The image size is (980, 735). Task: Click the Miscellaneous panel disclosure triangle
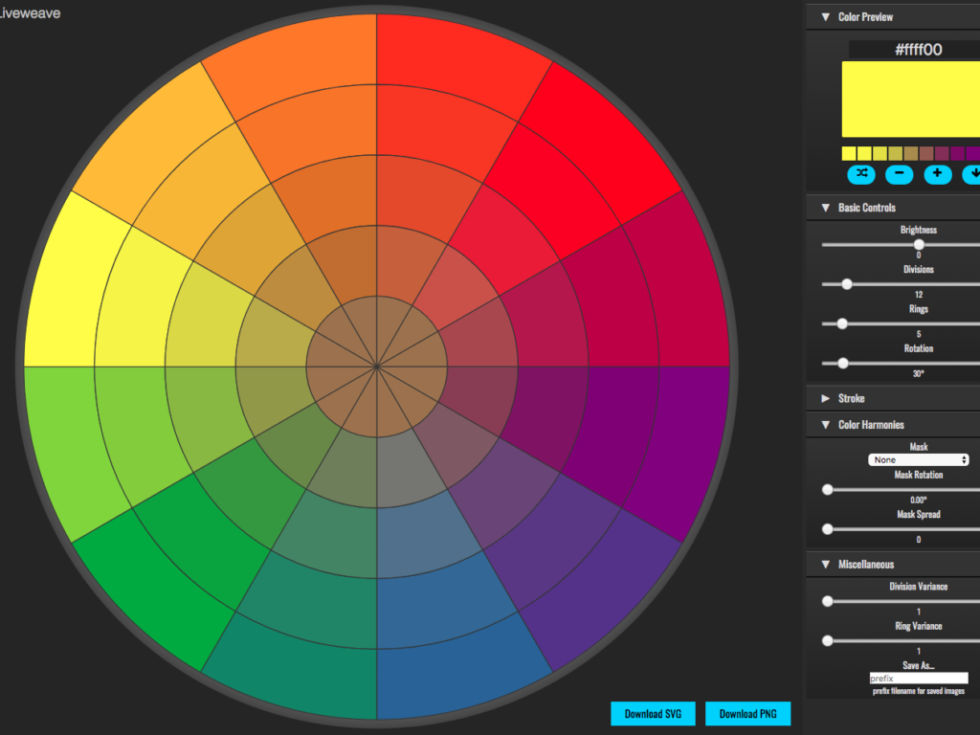click(x=825, y=564)
